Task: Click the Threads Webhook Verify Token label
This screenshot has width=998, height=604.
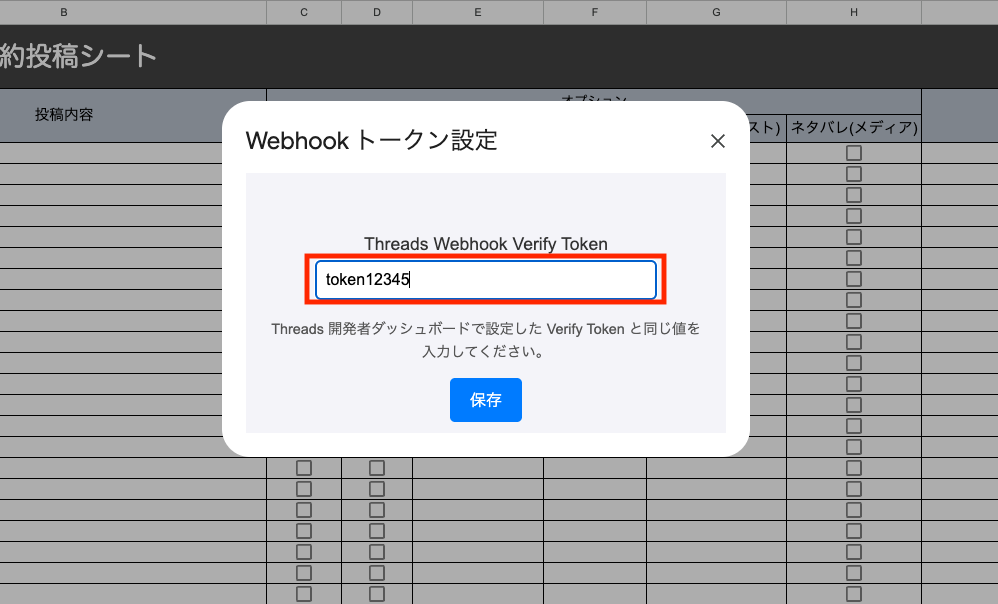Action: (x=486, y=243)
